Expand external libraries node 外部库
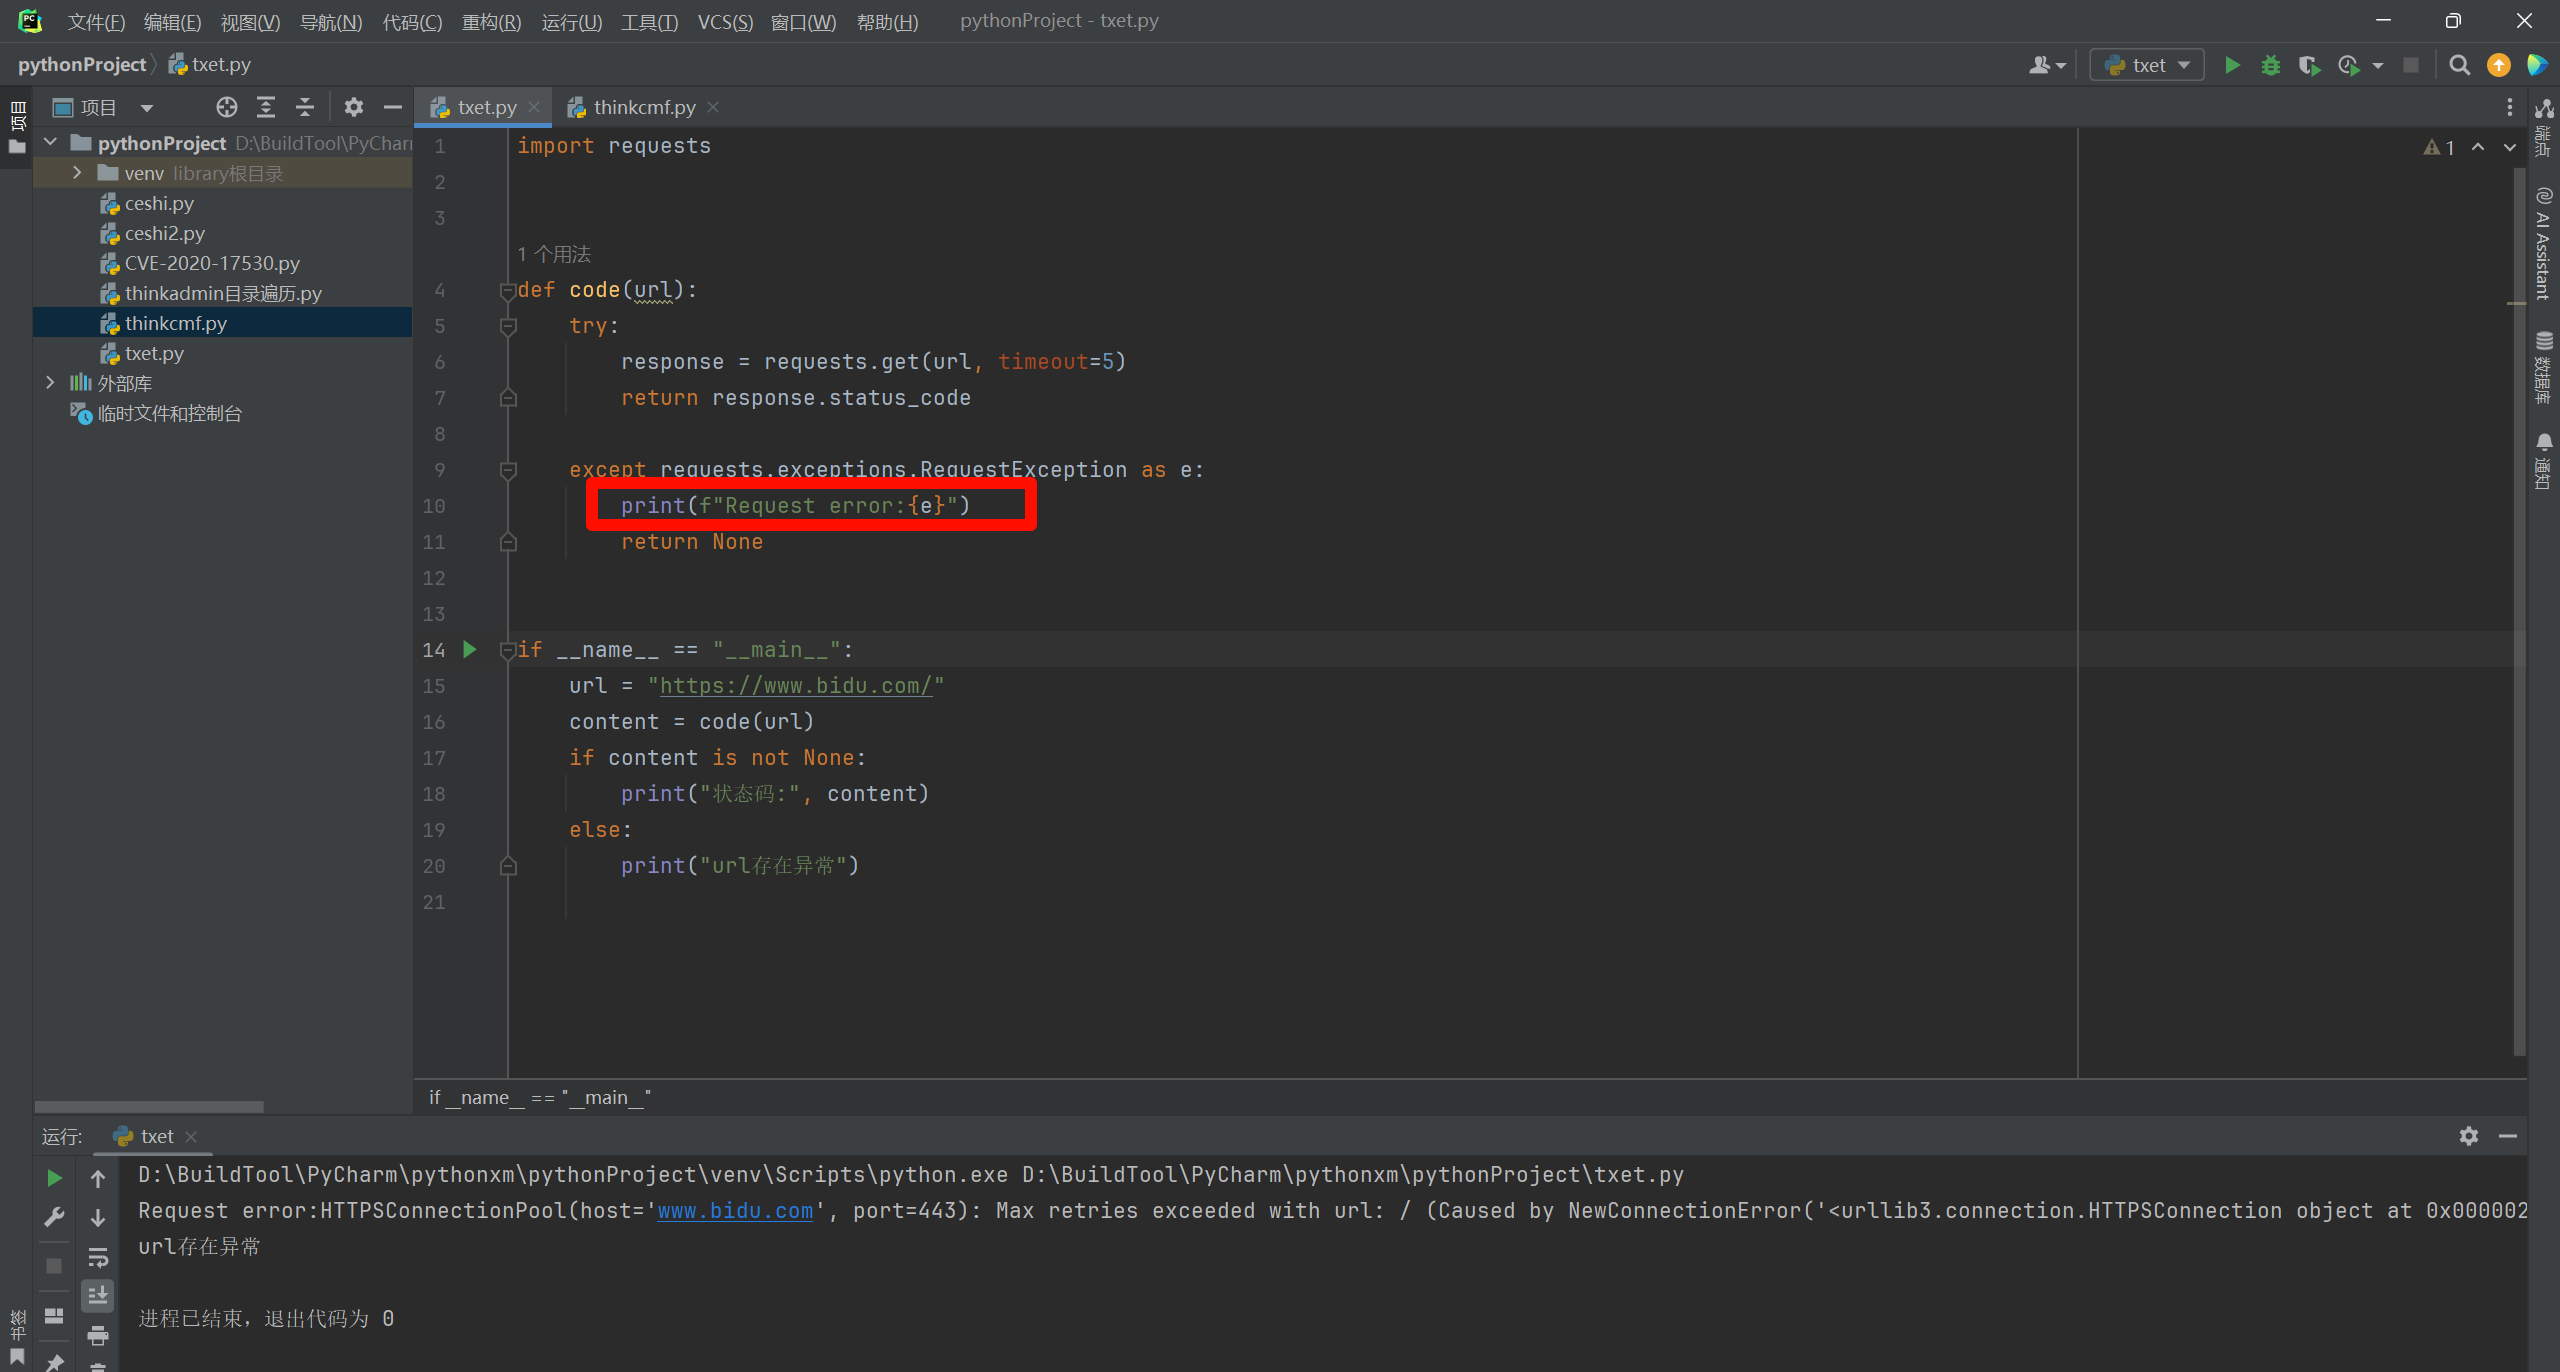 click(51, 383)
